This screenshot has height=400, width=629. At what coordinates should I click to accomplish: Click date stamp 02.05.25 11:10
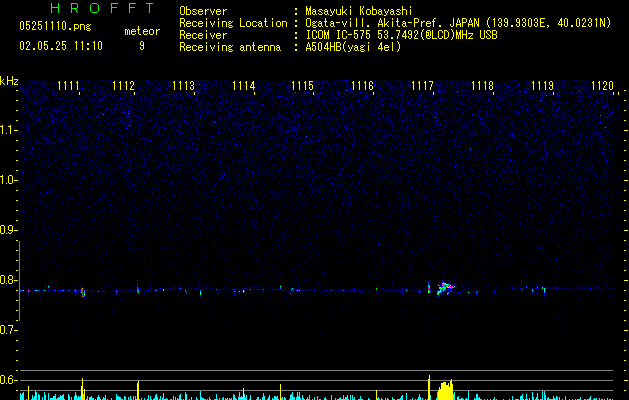click(61, 46)
